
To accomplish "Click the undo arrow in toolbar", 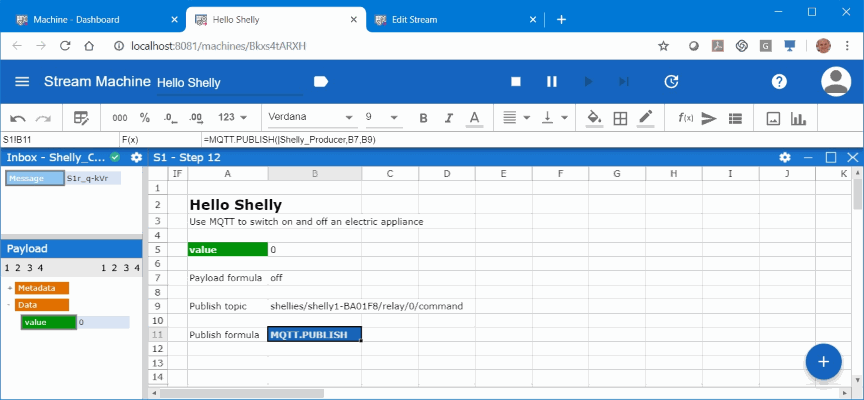I will [17, 118].
